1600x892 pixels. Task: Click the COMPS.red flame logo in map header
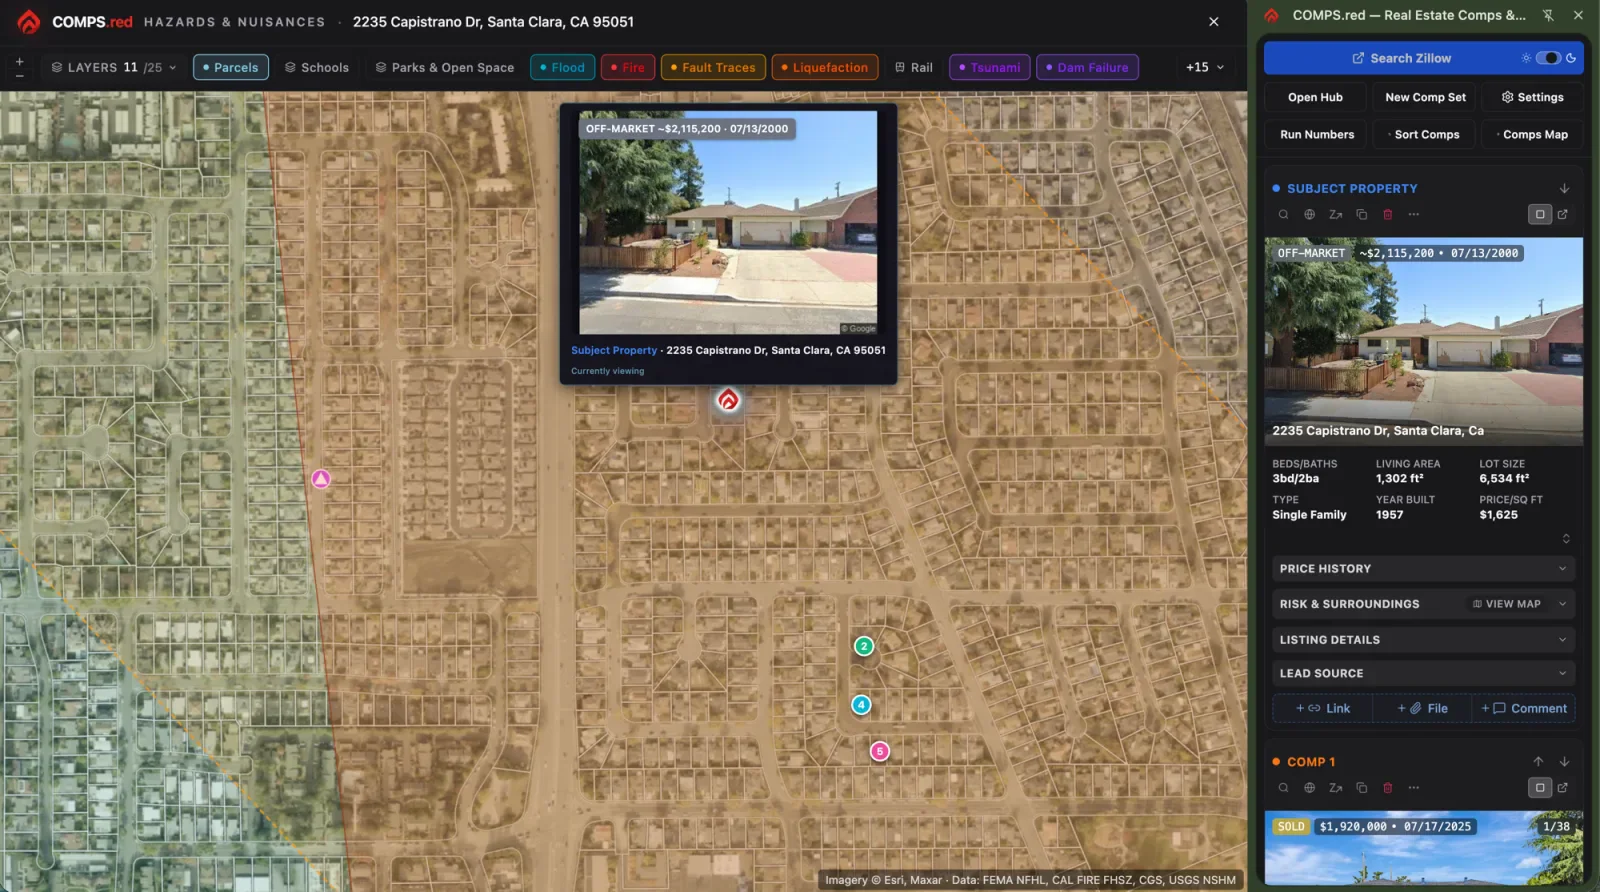(x=29, y=21)
